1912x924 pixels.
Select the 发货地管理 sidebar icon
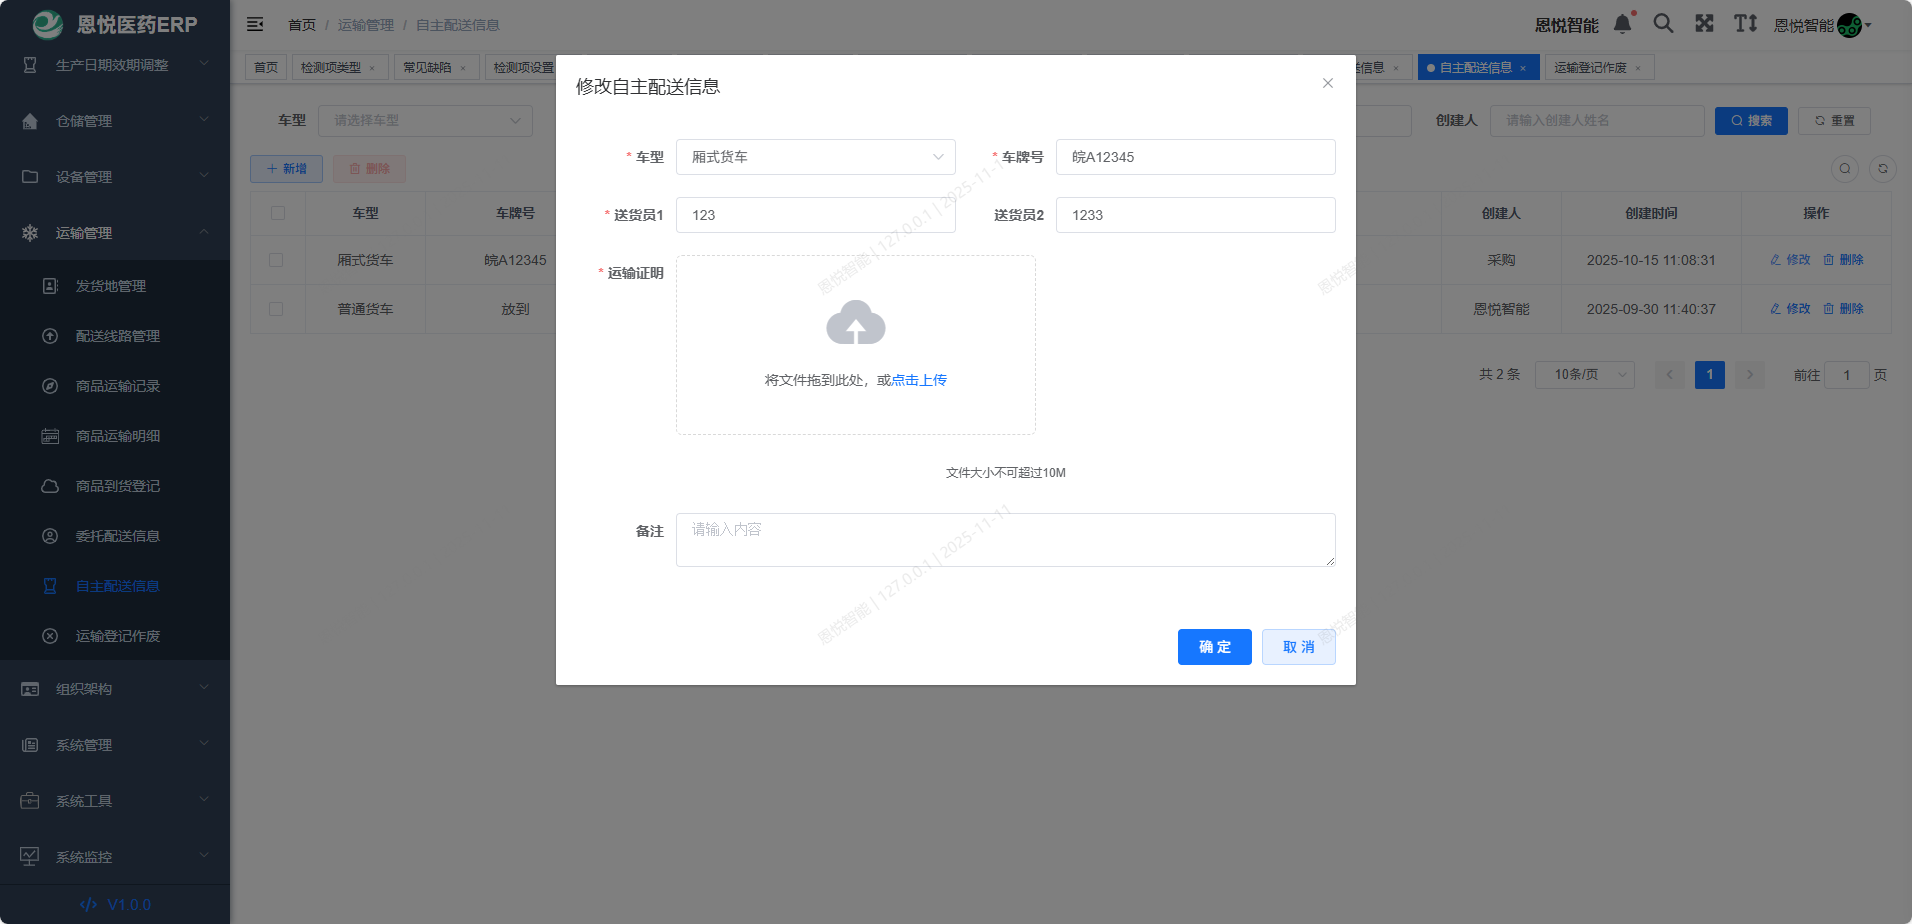click(50, 286)
